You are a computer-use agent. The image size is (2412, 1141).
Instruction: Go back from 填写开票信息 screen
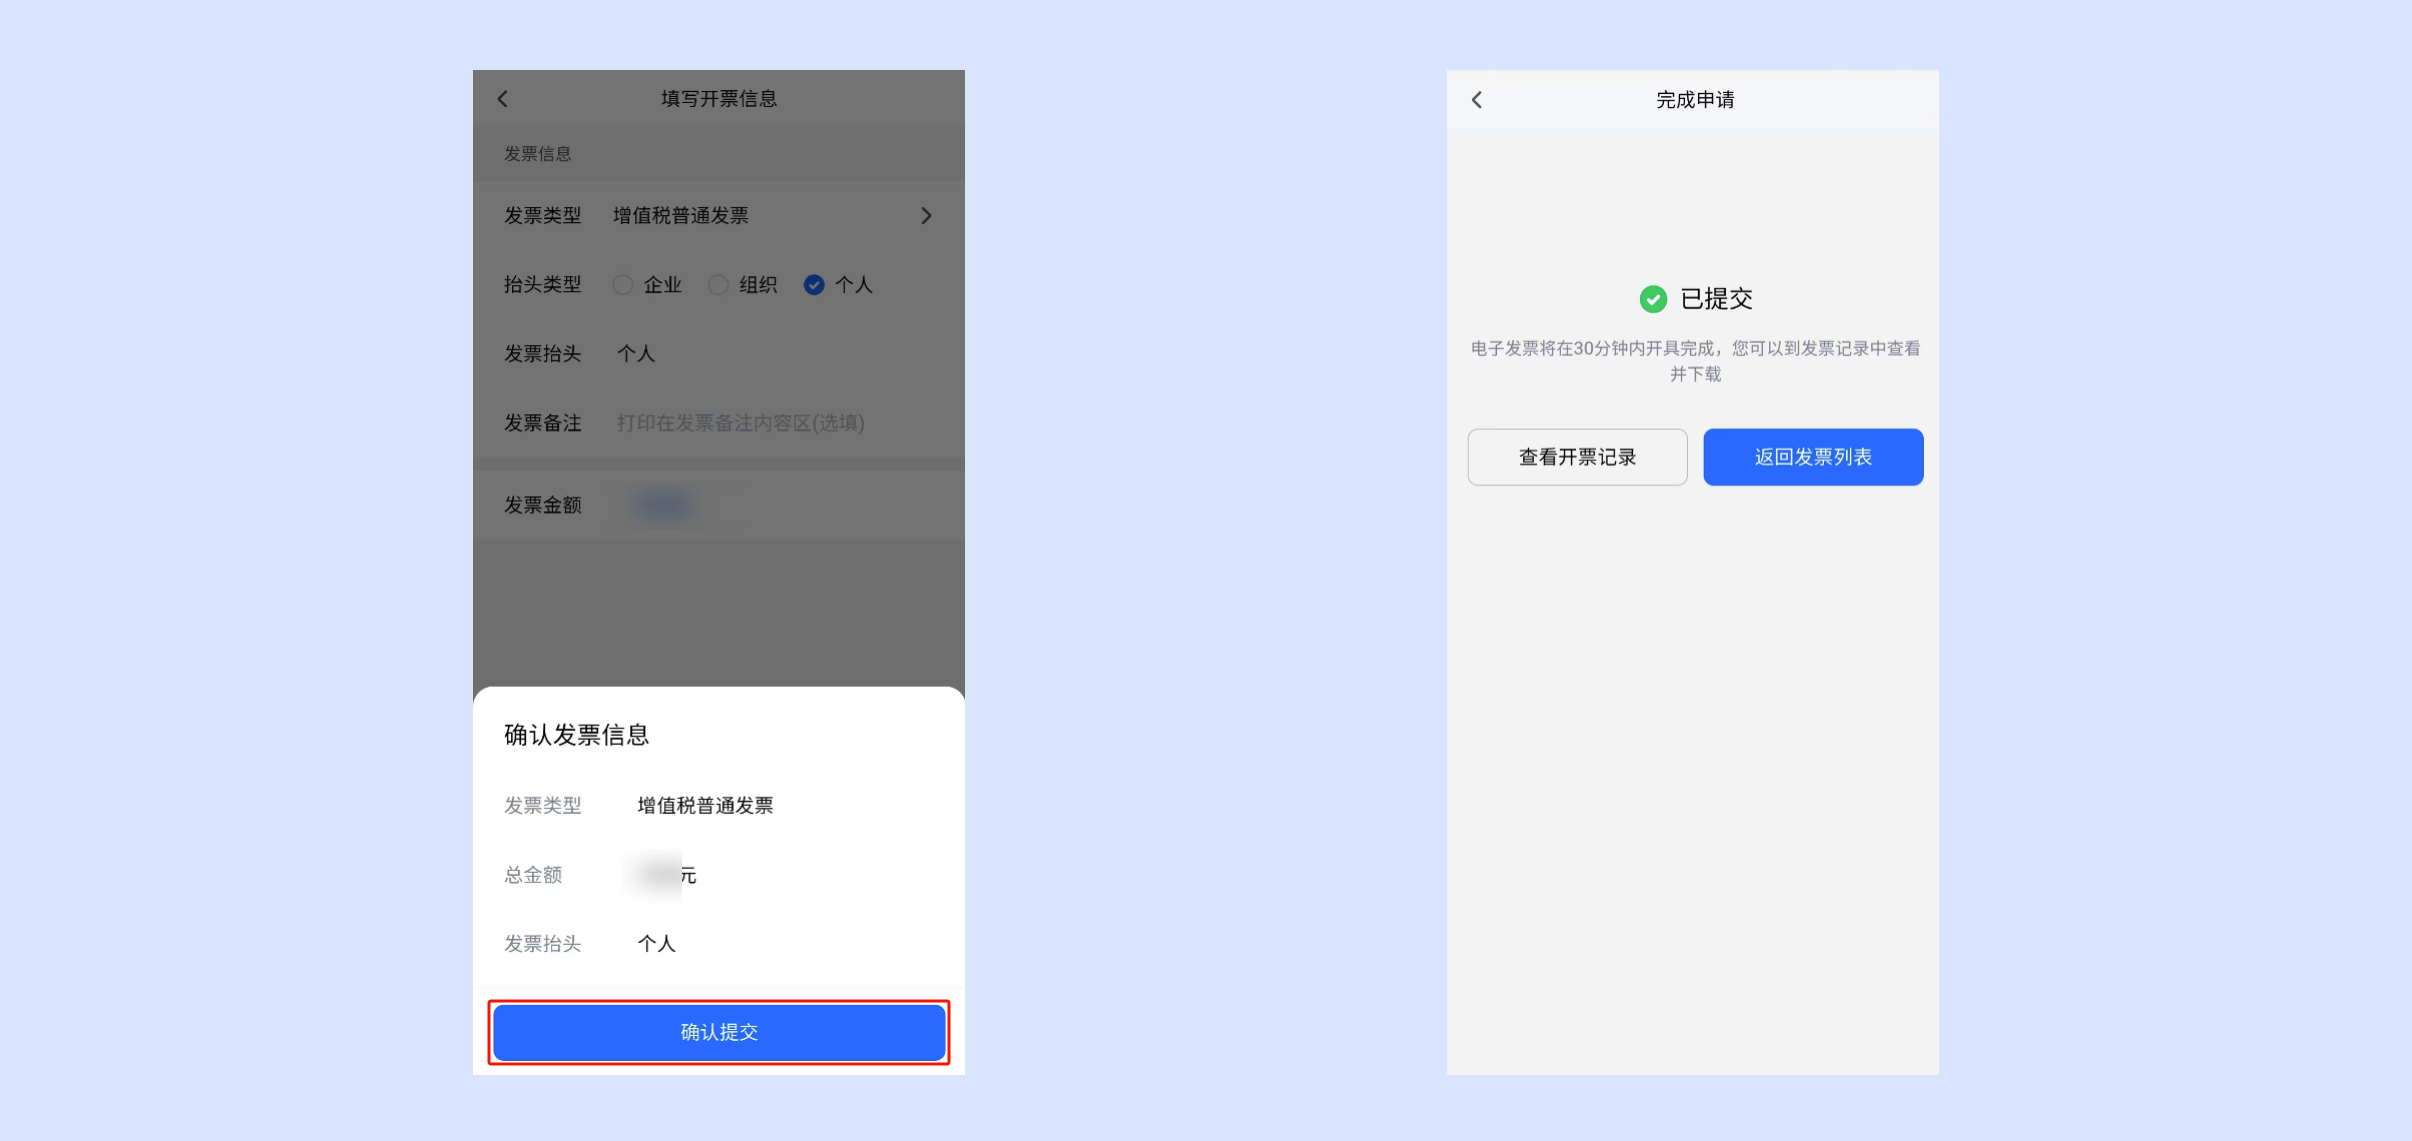coord(503,99)
